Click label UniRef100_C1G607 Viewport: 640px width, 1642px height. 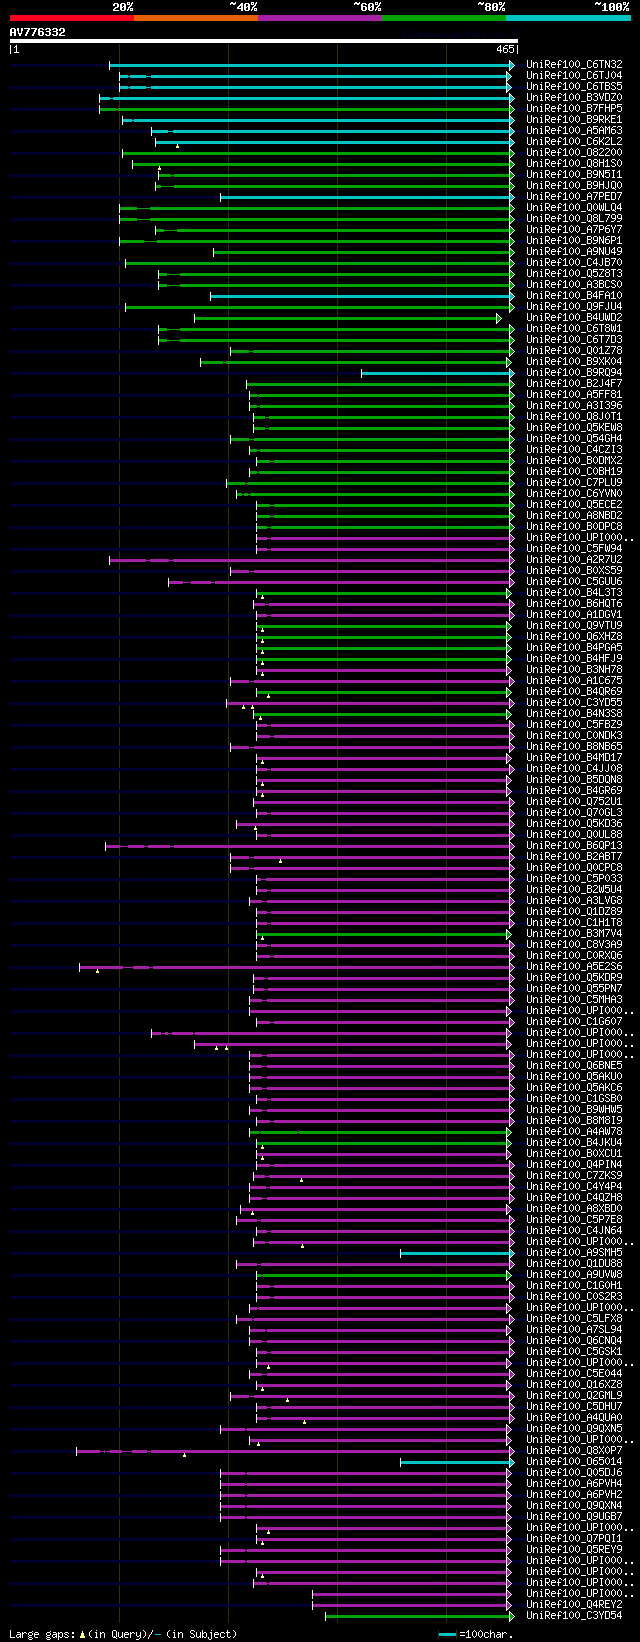click(x=574, y=1022)
